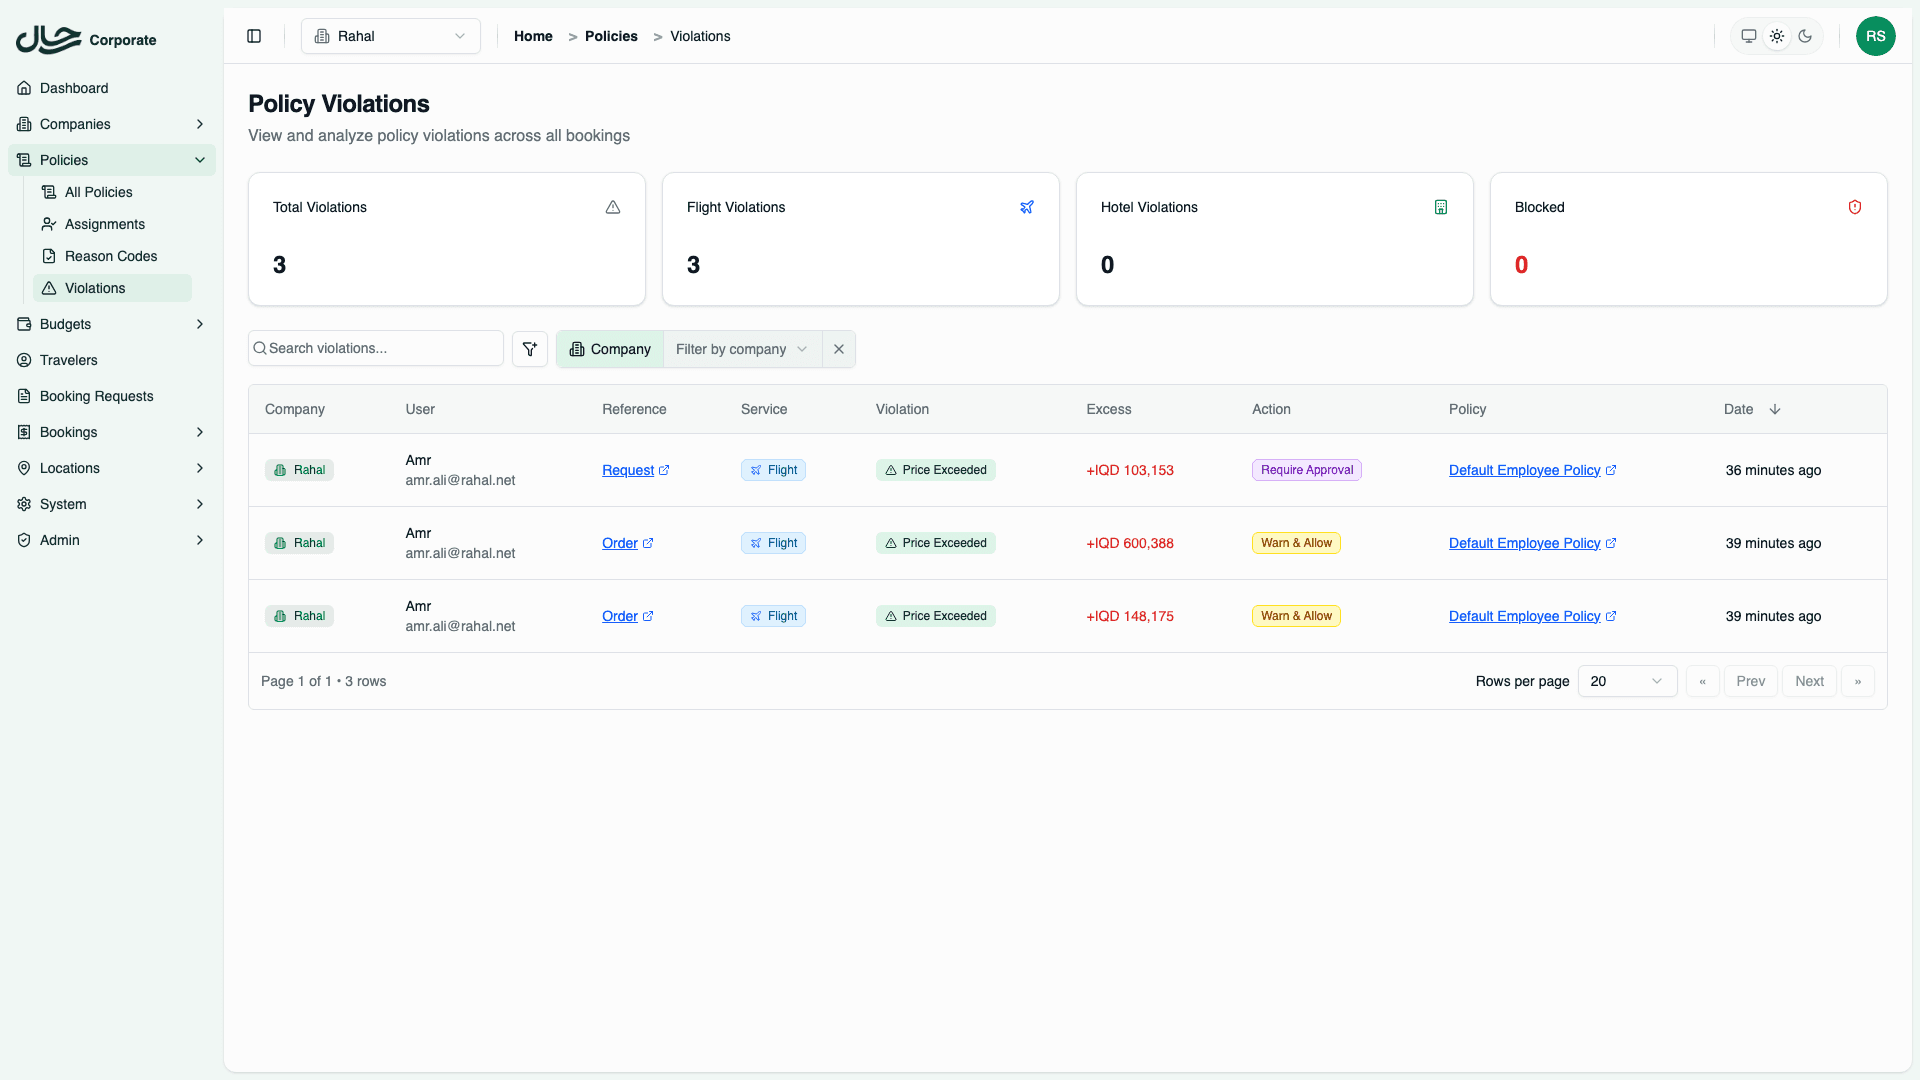Go to Booking Requests in the sidebar
Viewport: 1920px width, 1080px height.
[x=97, y=396]
